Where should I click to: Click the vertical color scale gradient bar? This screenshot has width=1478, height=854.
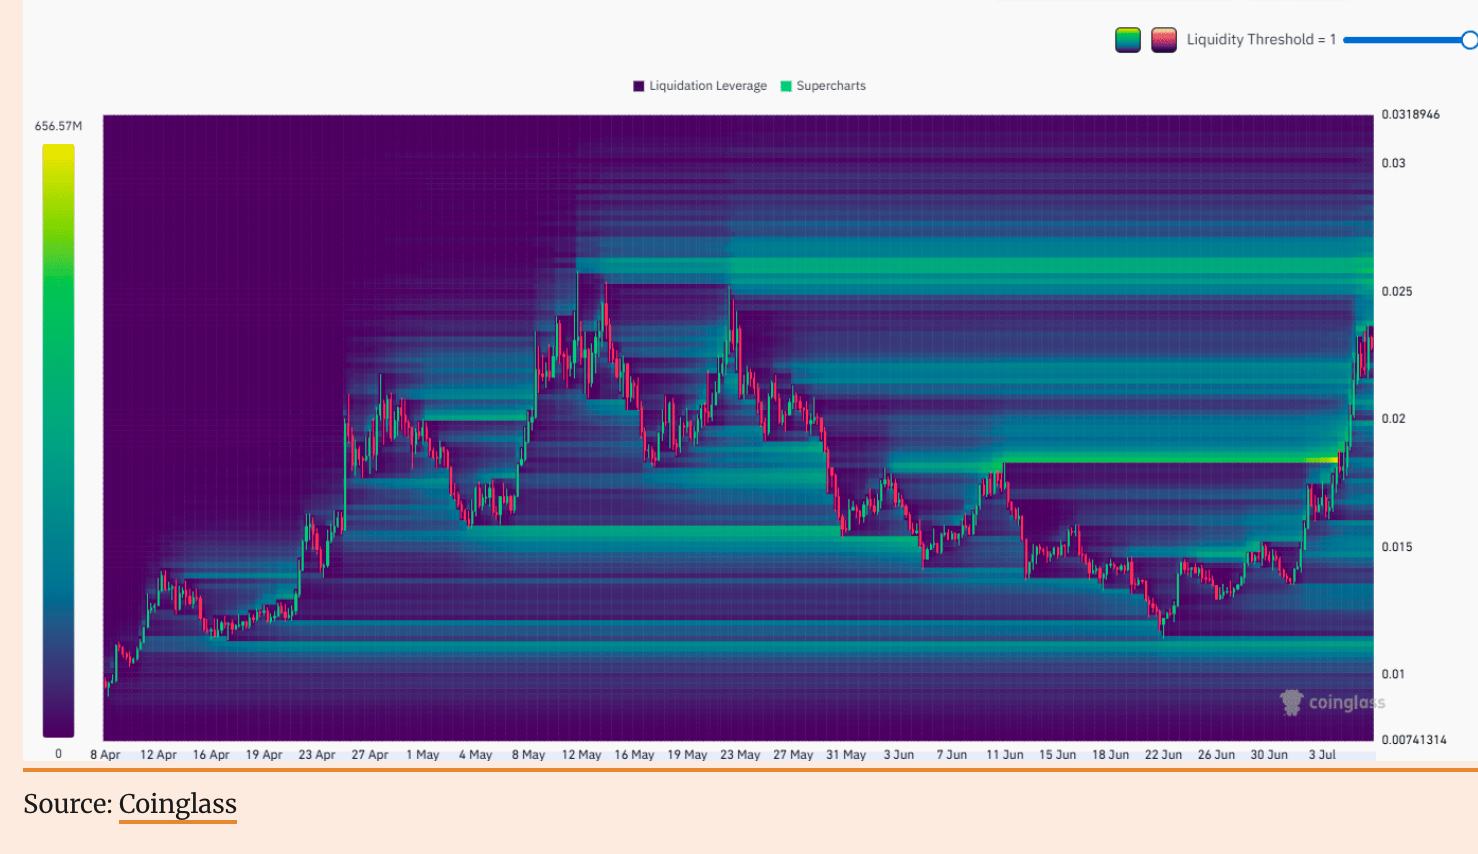pyautogui.click(x=58, y=440)
